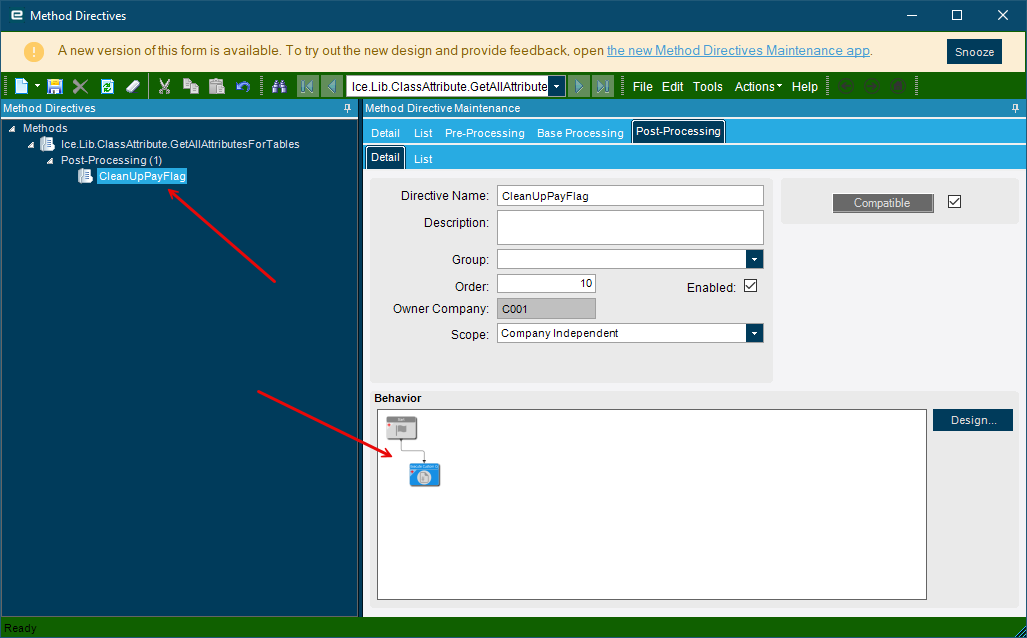Select the CleanUpPayFlag tree item
The image size is (1027, 638).
(142, 176)
